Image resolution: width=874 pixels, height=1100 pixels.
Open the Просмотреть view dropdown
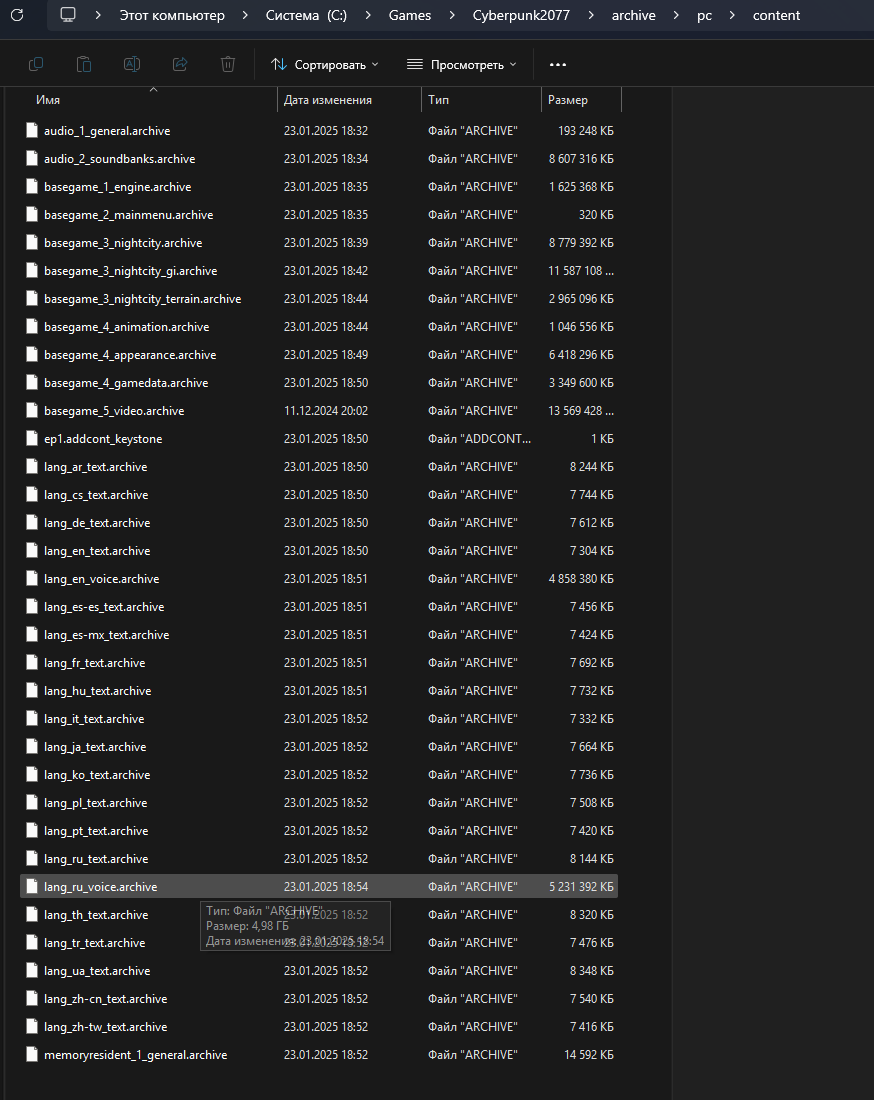coord(462,65)
